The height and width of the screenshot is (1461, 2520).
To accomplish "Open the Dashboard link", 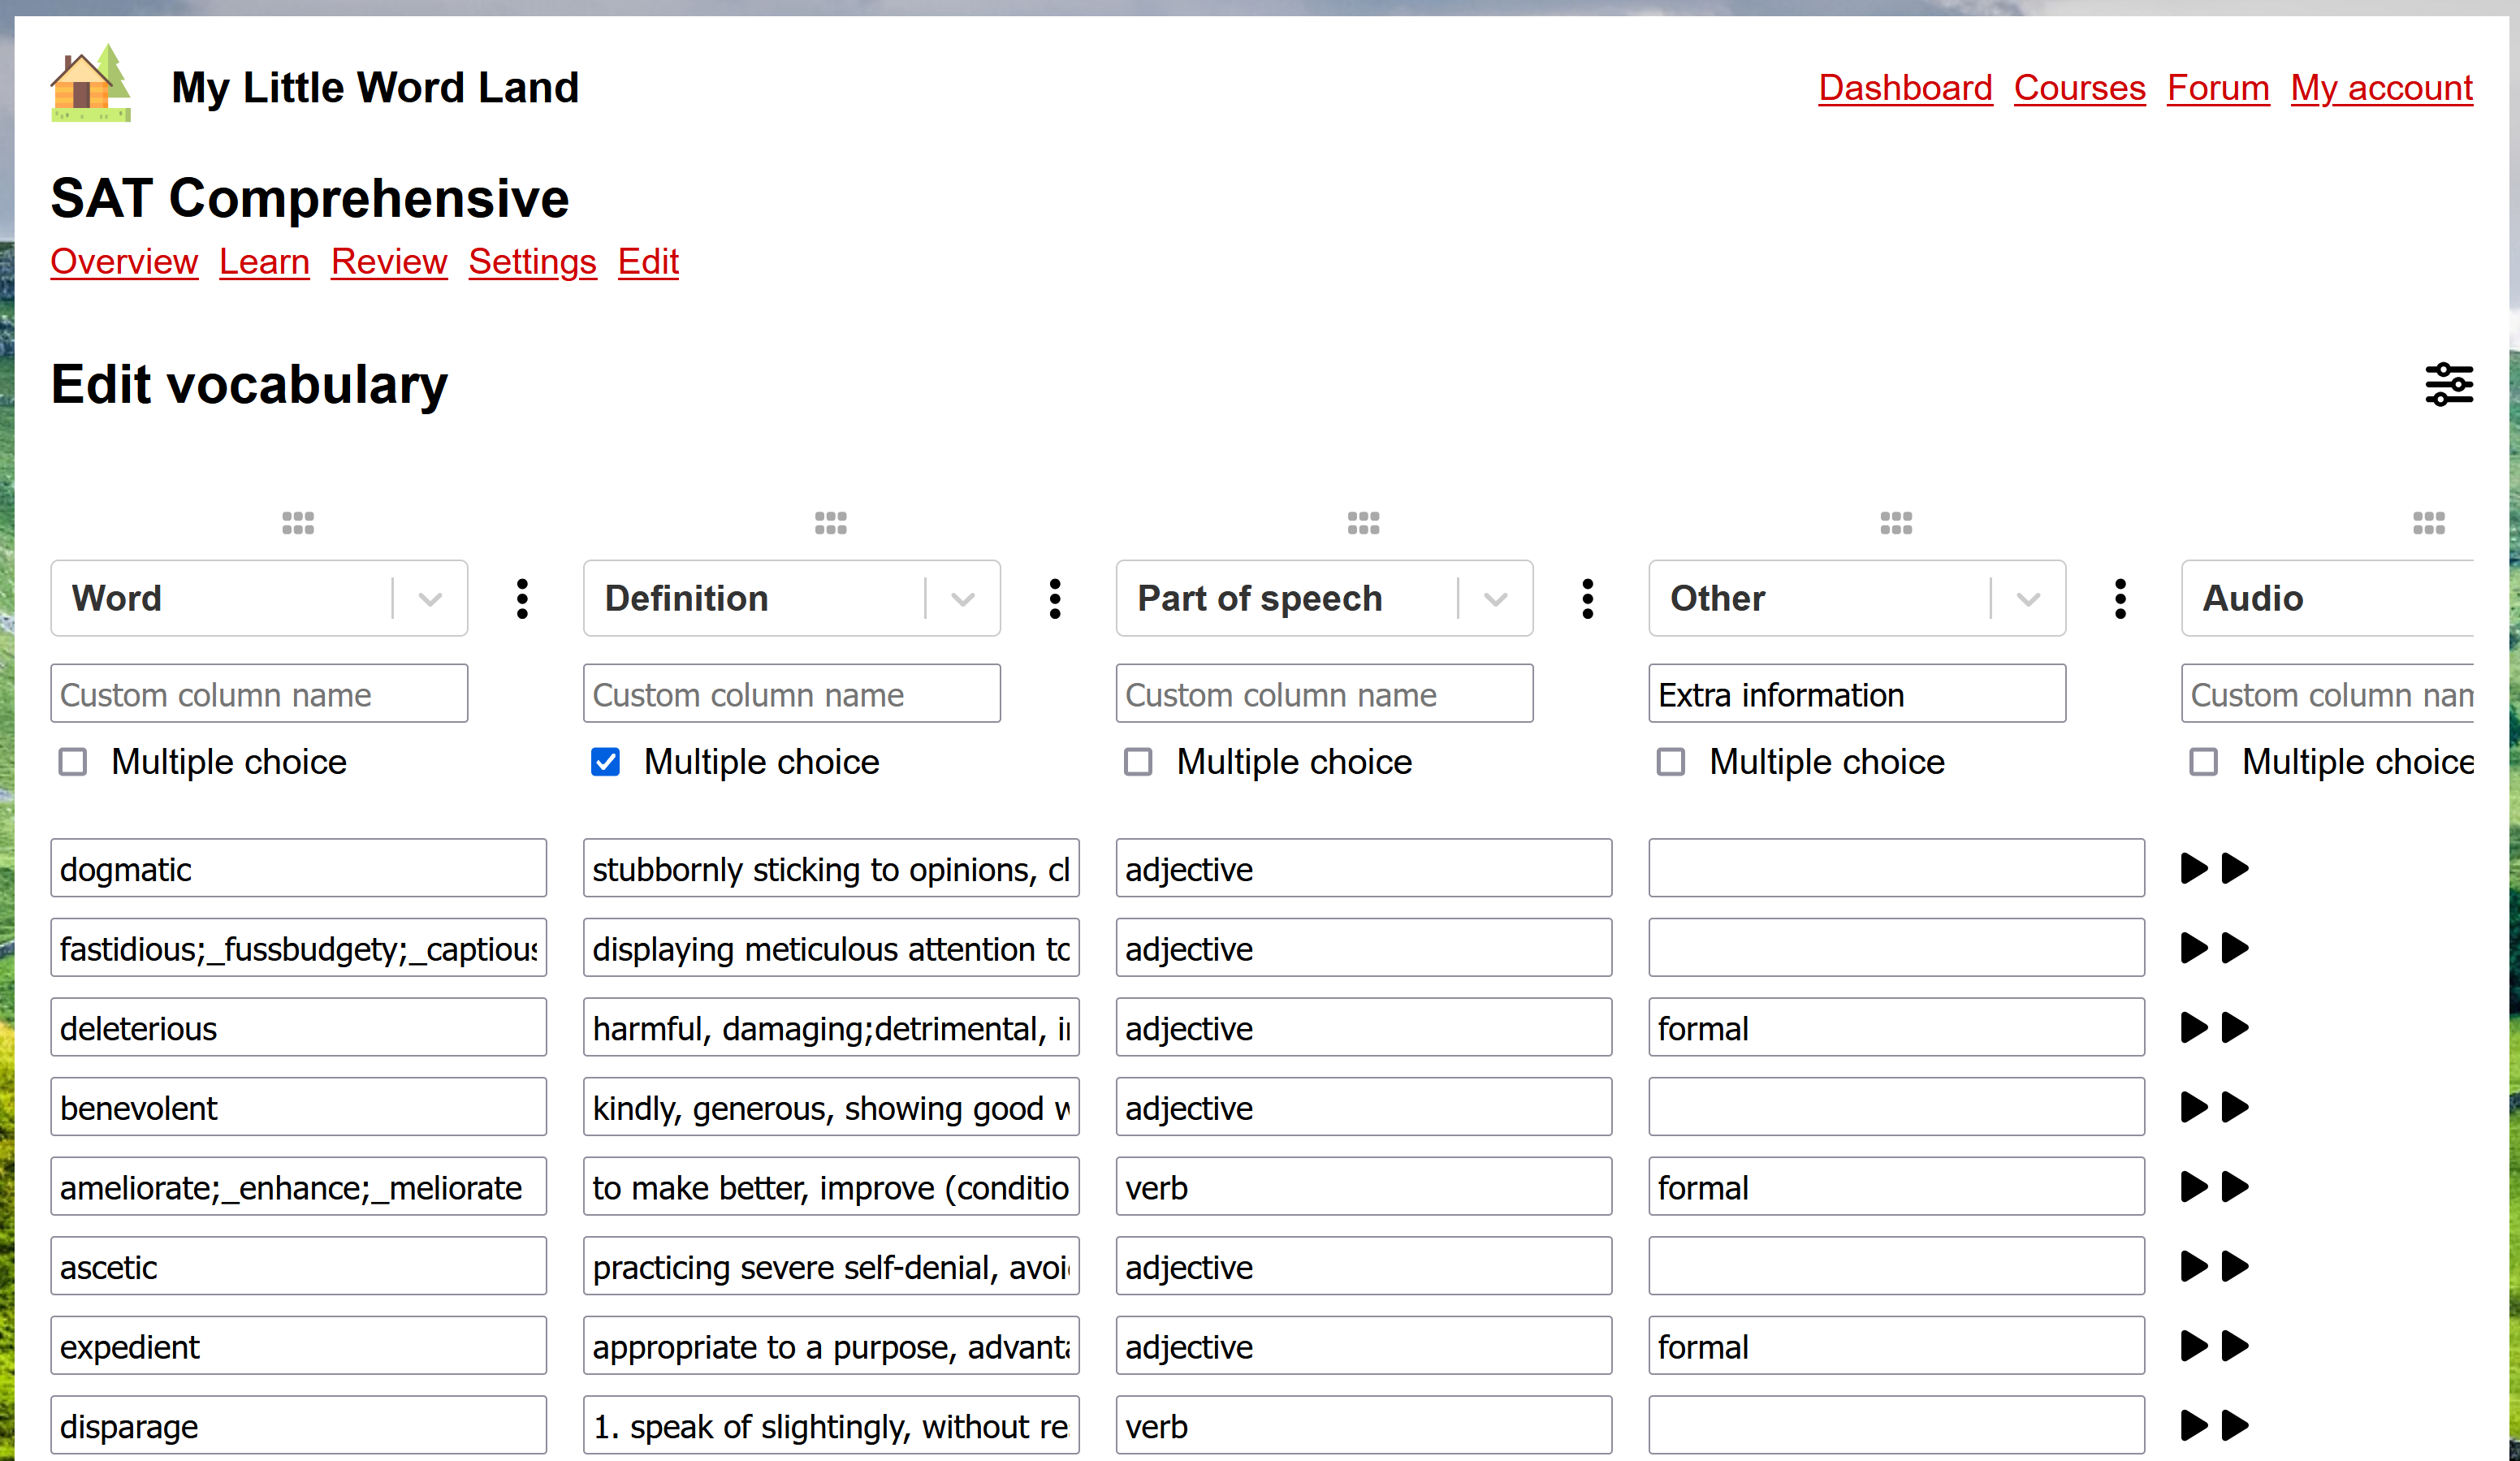I will pyautogui.click(x=1905, y=88).
